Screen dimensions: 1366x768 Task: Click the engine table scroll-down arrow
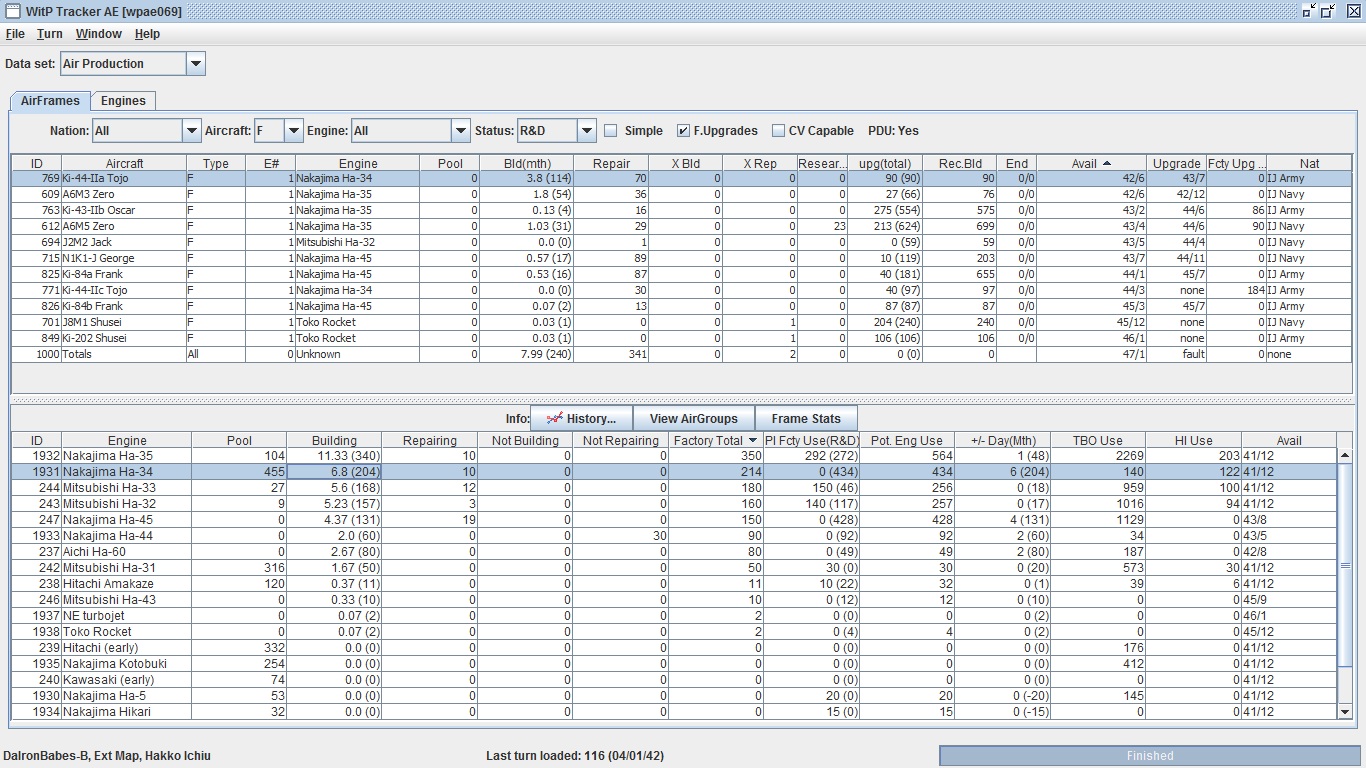1345,712
